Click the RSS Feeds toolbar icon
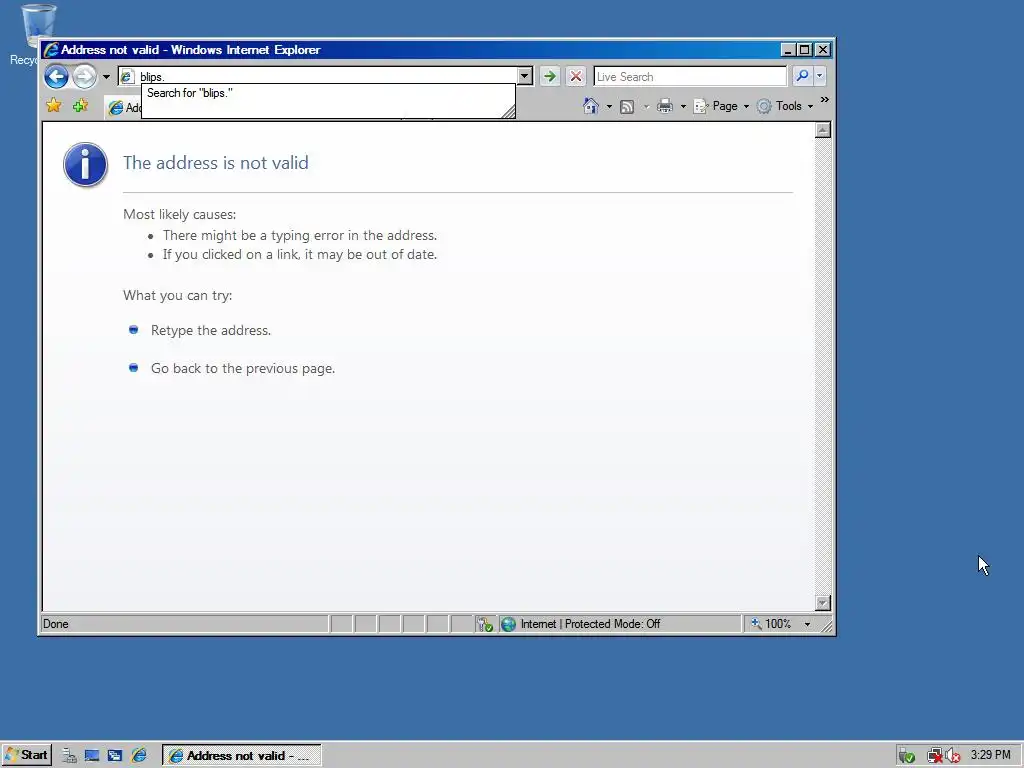The width and height of the screenshot is (1024, 768). tap(627, 106)
